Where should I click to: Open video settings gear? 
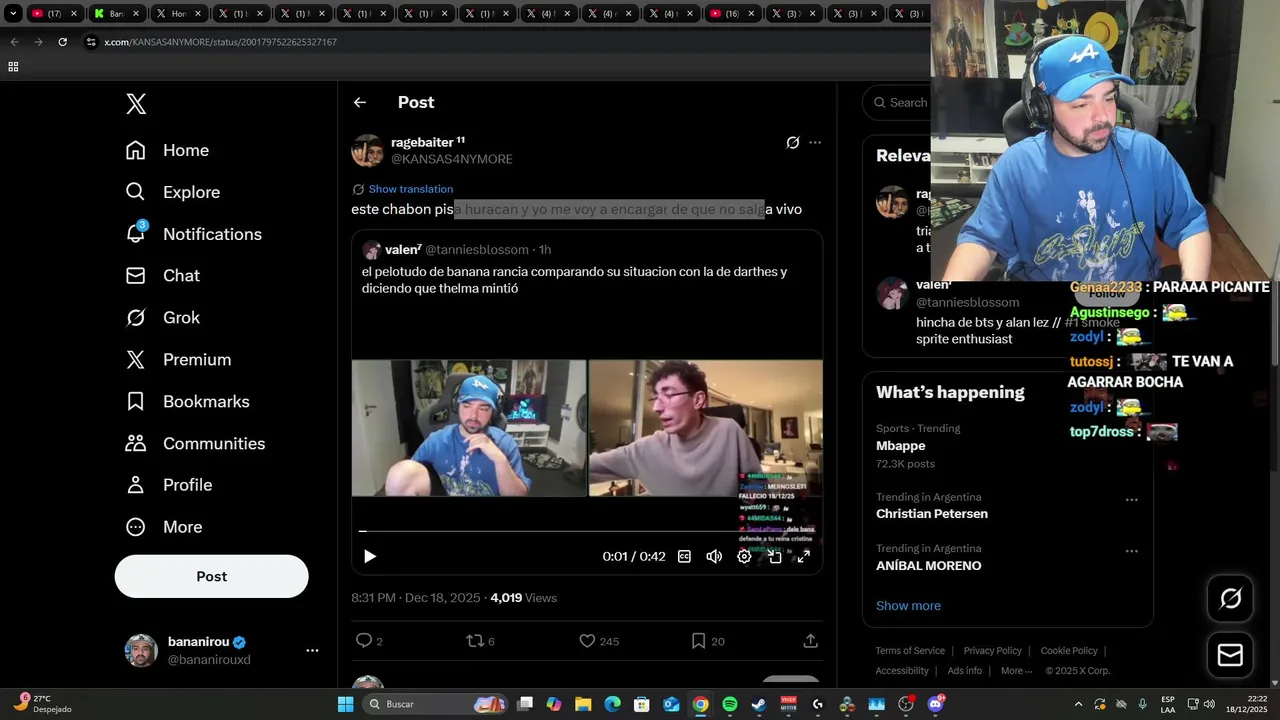[x=744, y=556]
